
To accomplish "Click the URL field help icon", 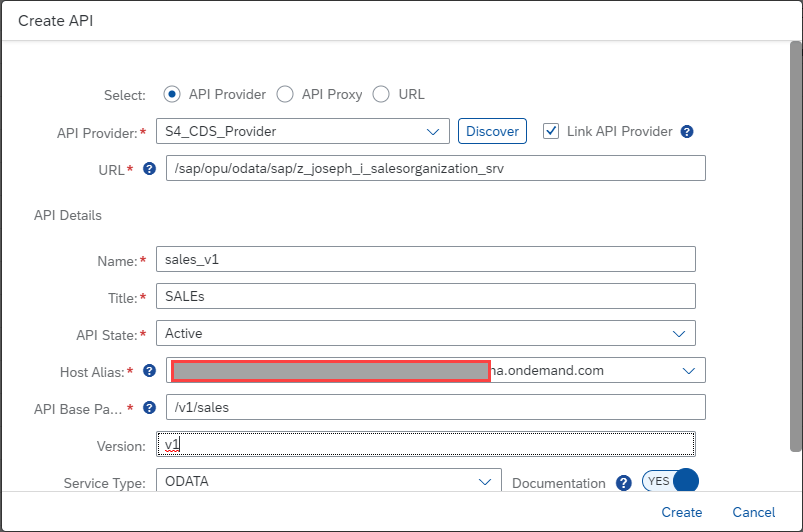I will (x=150, y=169).
